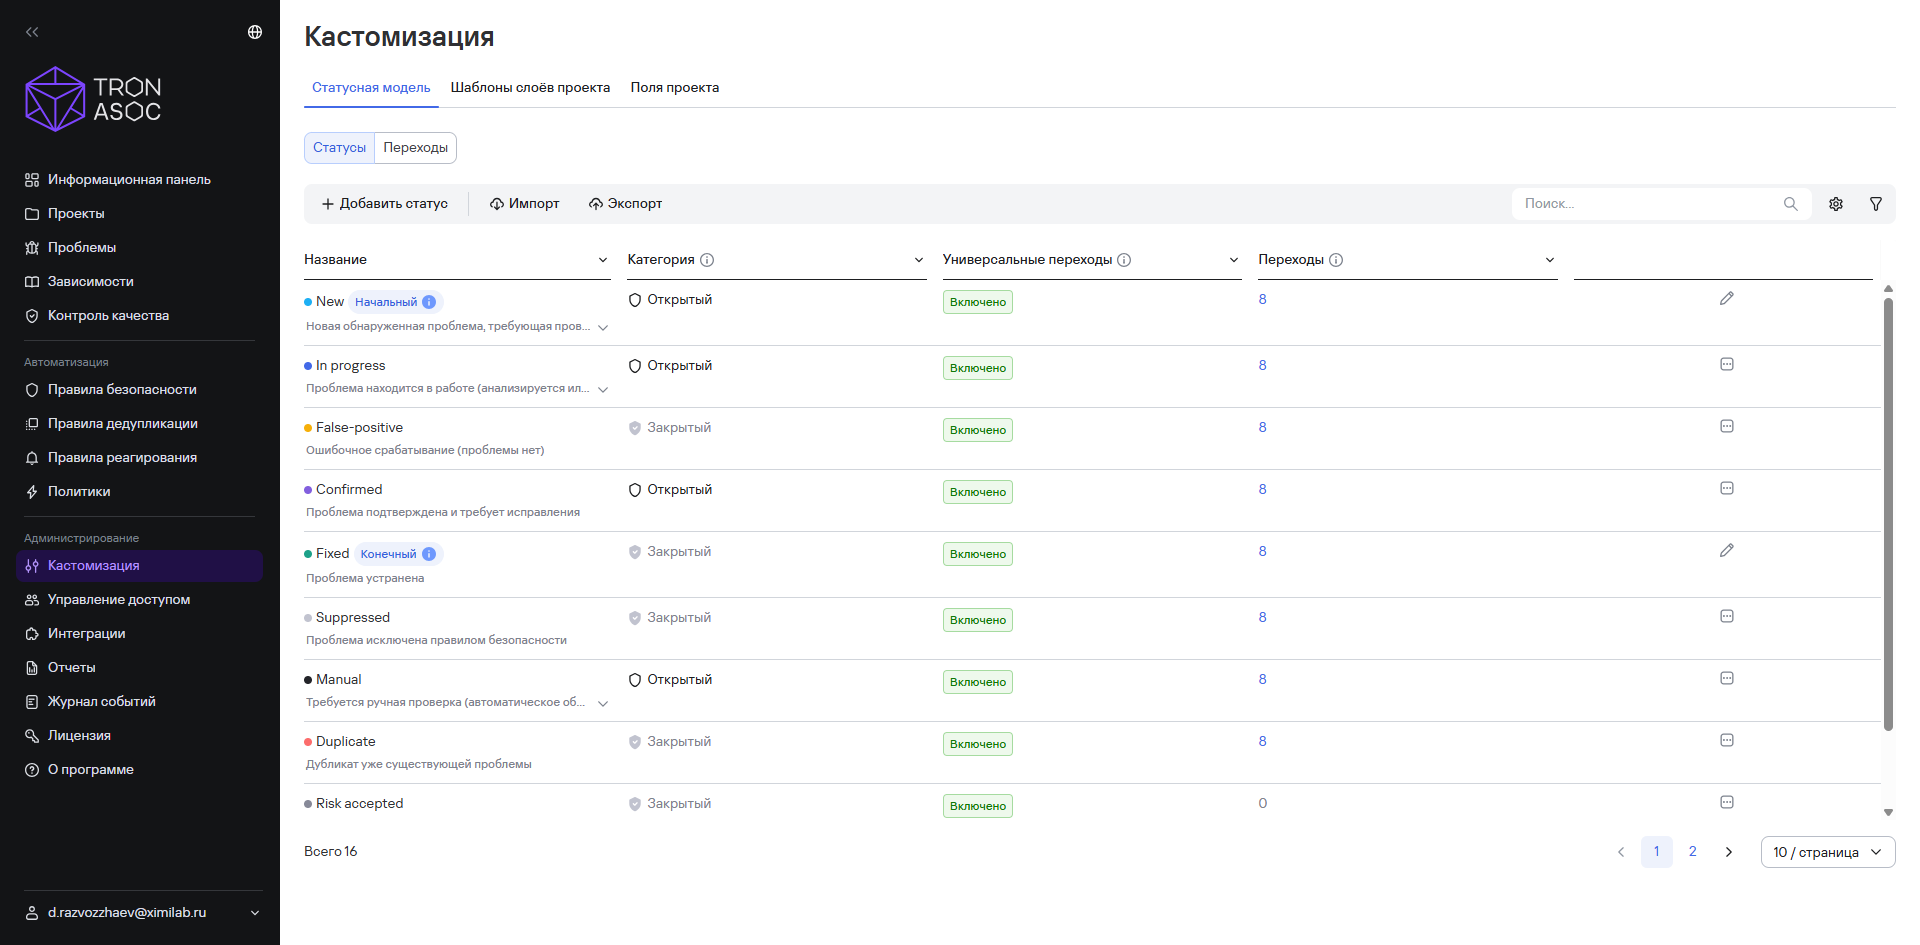1920x945 pixels.
Task: Open Политики section
Action: pos(79,492)
